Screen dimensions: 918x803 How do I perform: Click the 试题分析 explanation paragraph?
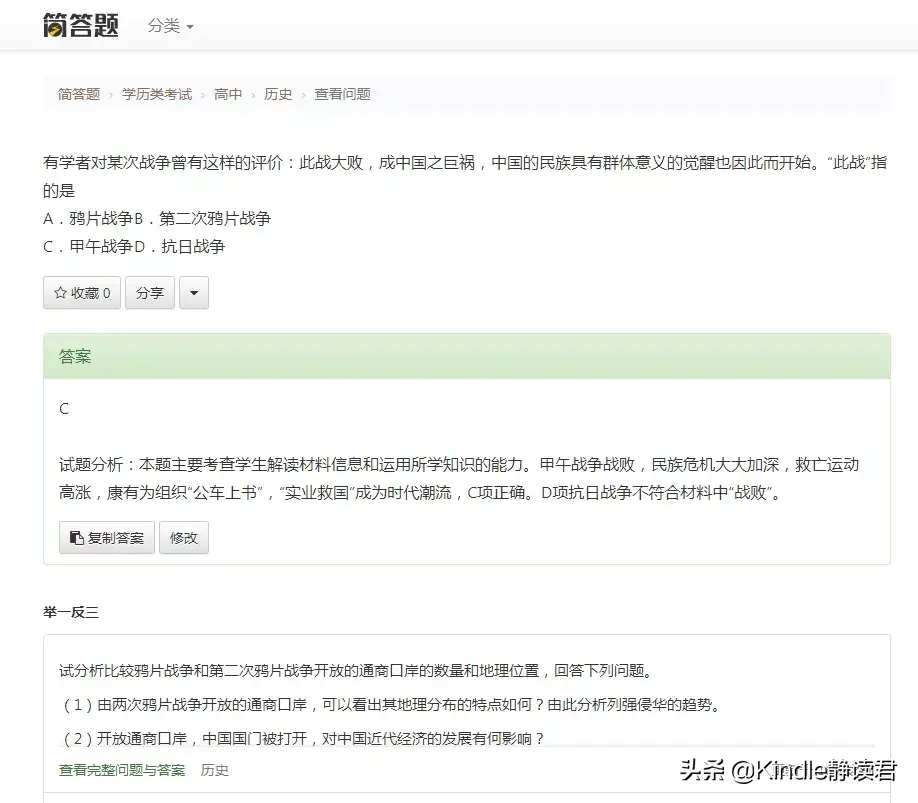tap(459, 479)
